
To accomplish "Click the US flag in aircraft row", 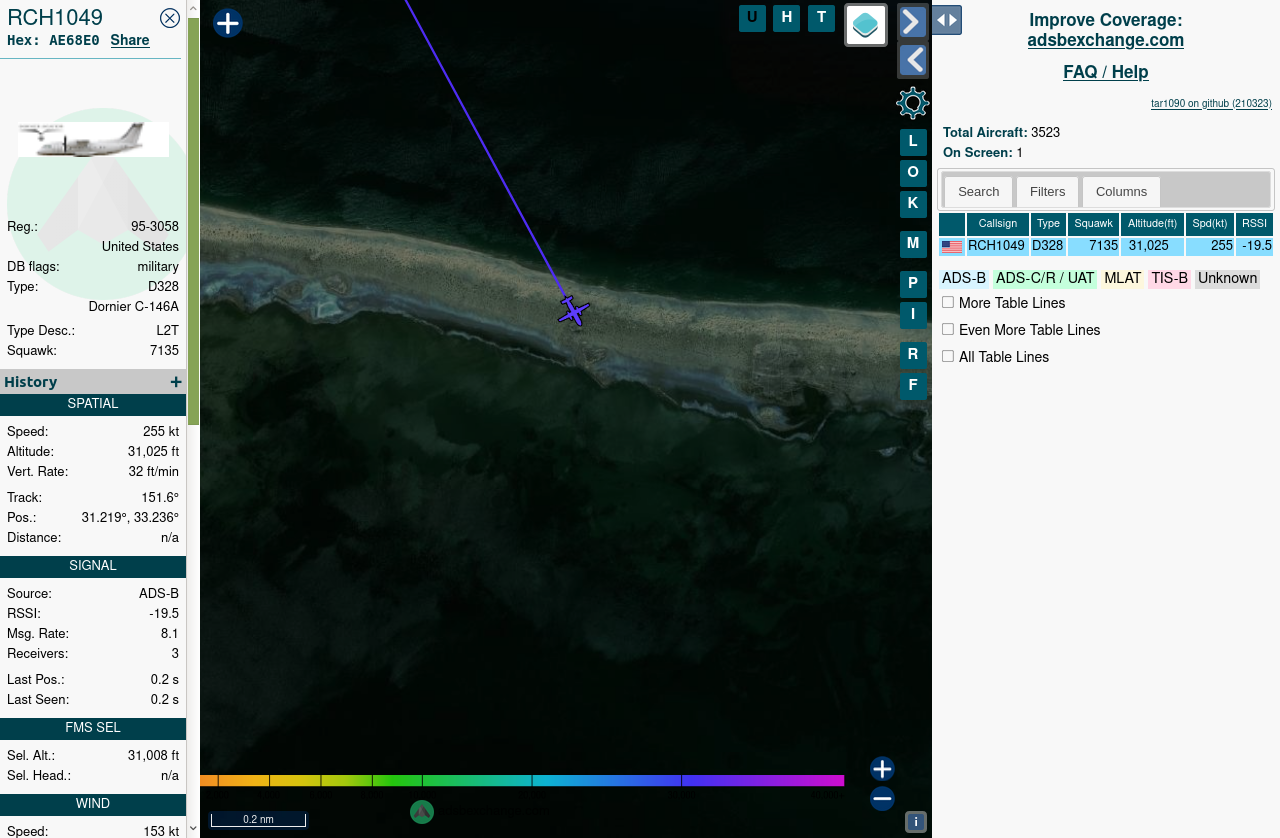I will click(x=952, y=246).
